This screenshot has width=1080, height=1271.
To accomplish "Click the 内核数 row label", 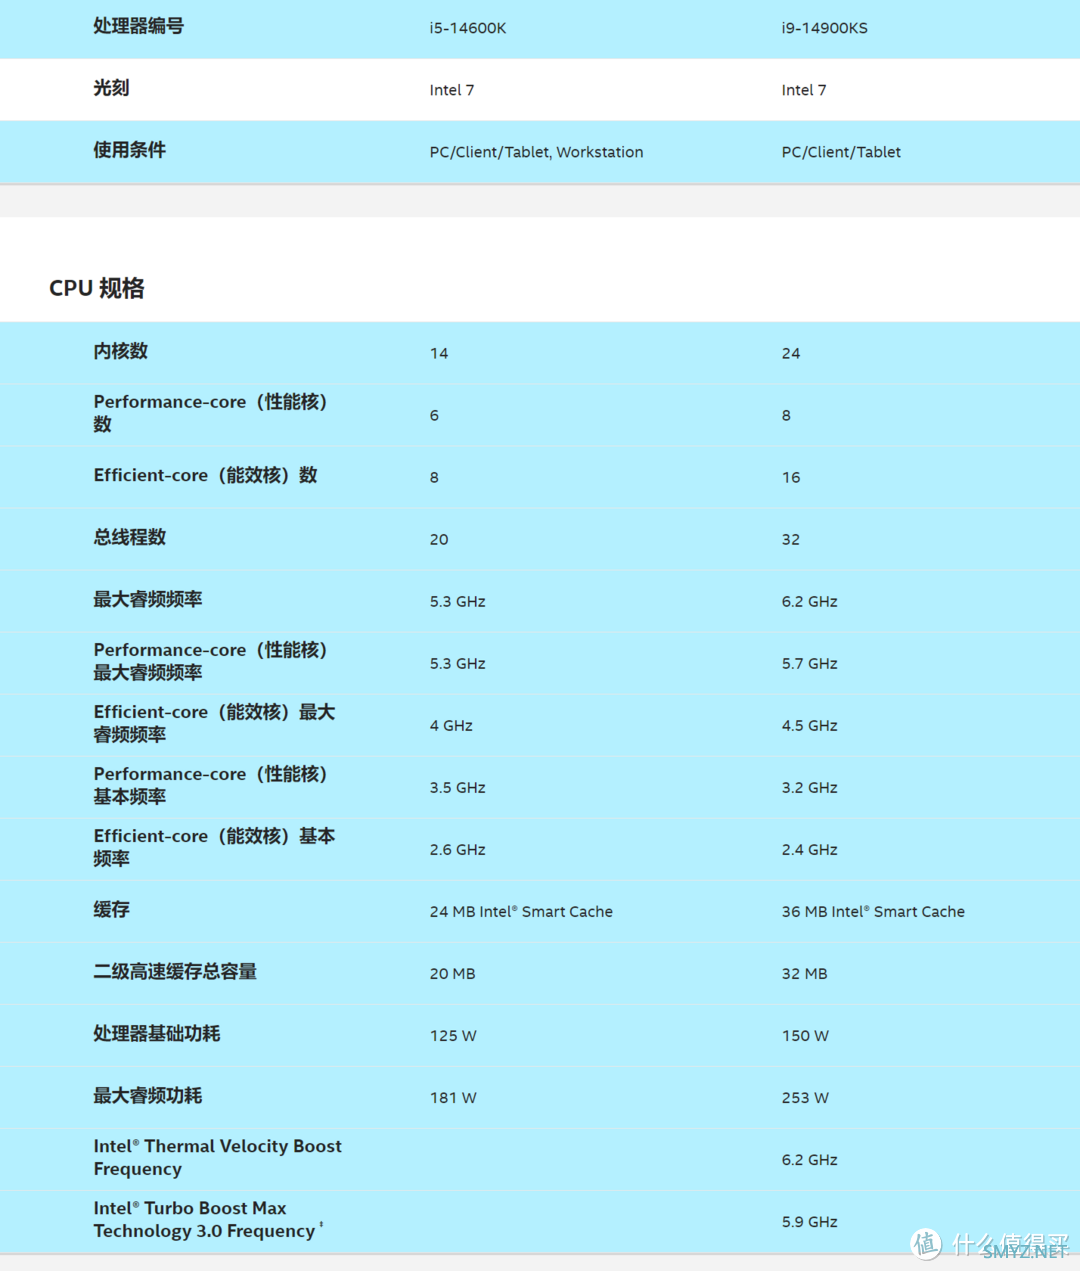I will tap(120, 351).
